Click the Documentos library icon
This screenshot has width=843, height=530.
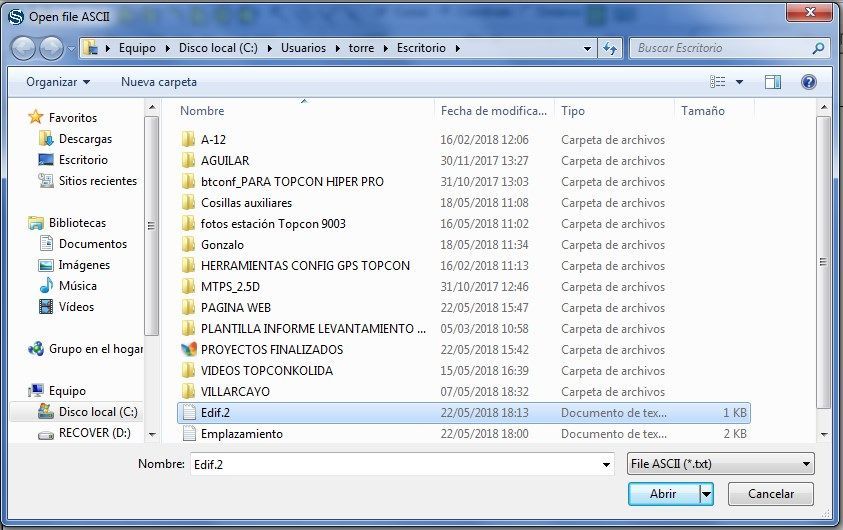coord(46,243)
